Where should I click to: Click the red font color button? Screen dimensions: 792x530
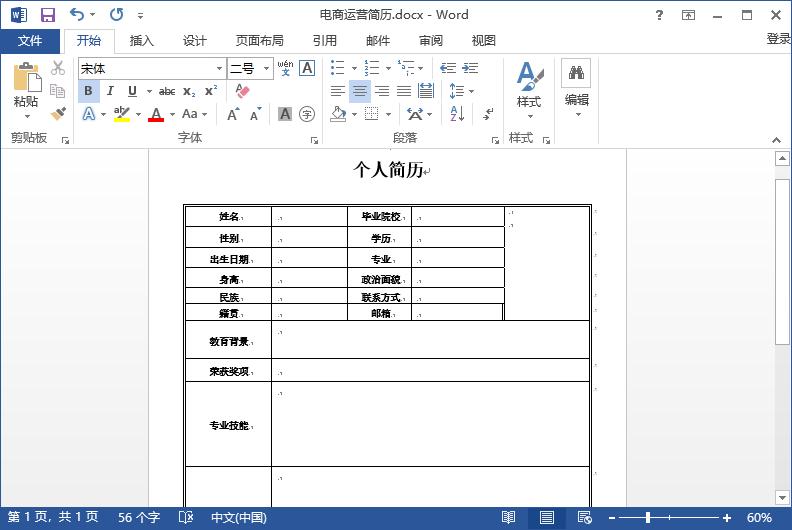(156, 114)
